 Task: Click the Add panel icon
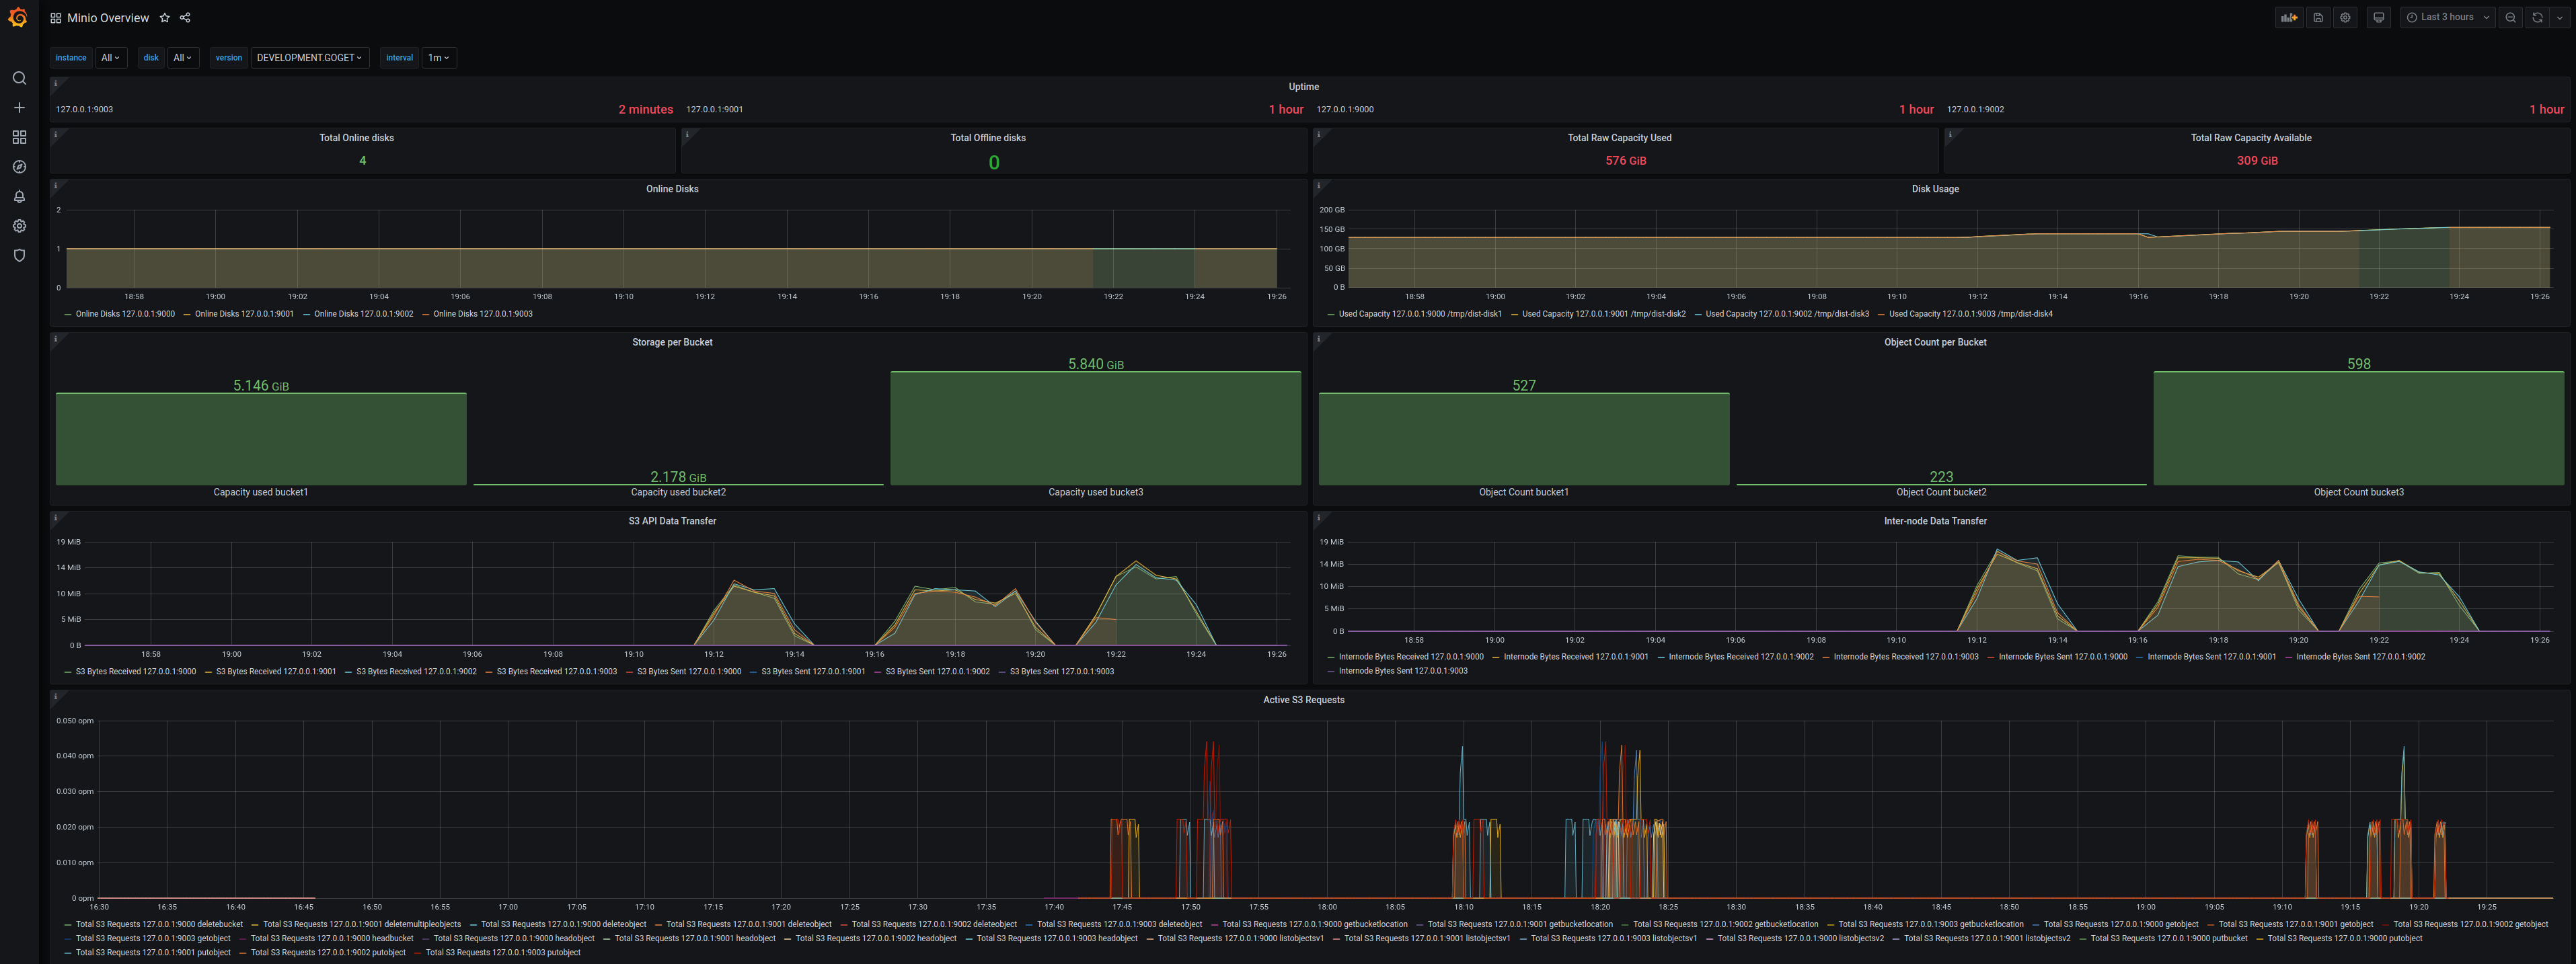tap(2288, 17)
